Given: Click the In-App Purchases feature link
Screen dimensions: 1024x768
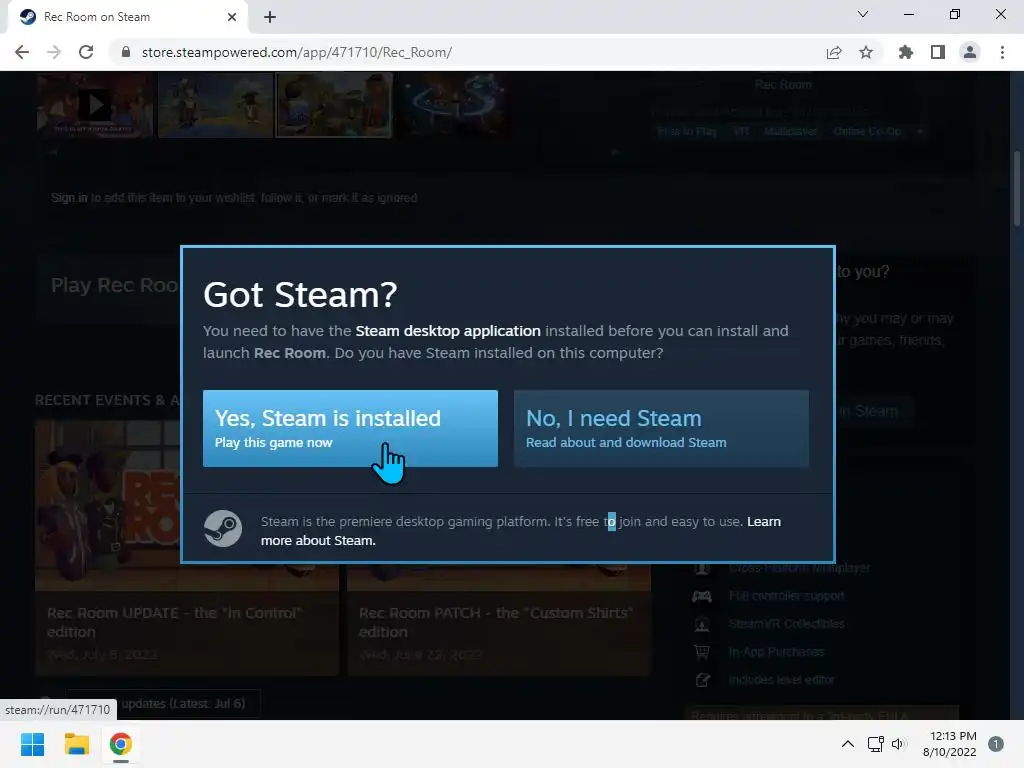Looking at the screenshot, I should [776, 651].
